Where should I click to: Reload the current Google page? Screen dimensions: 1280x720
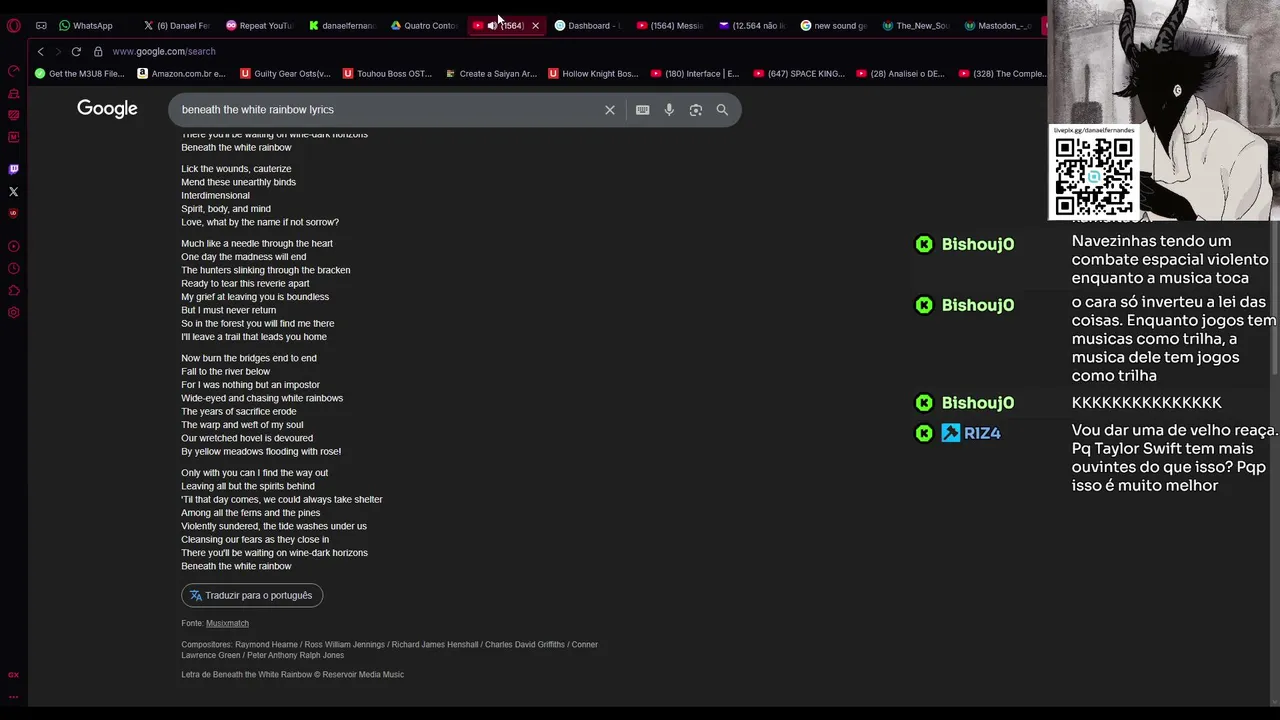pos(76,51)
